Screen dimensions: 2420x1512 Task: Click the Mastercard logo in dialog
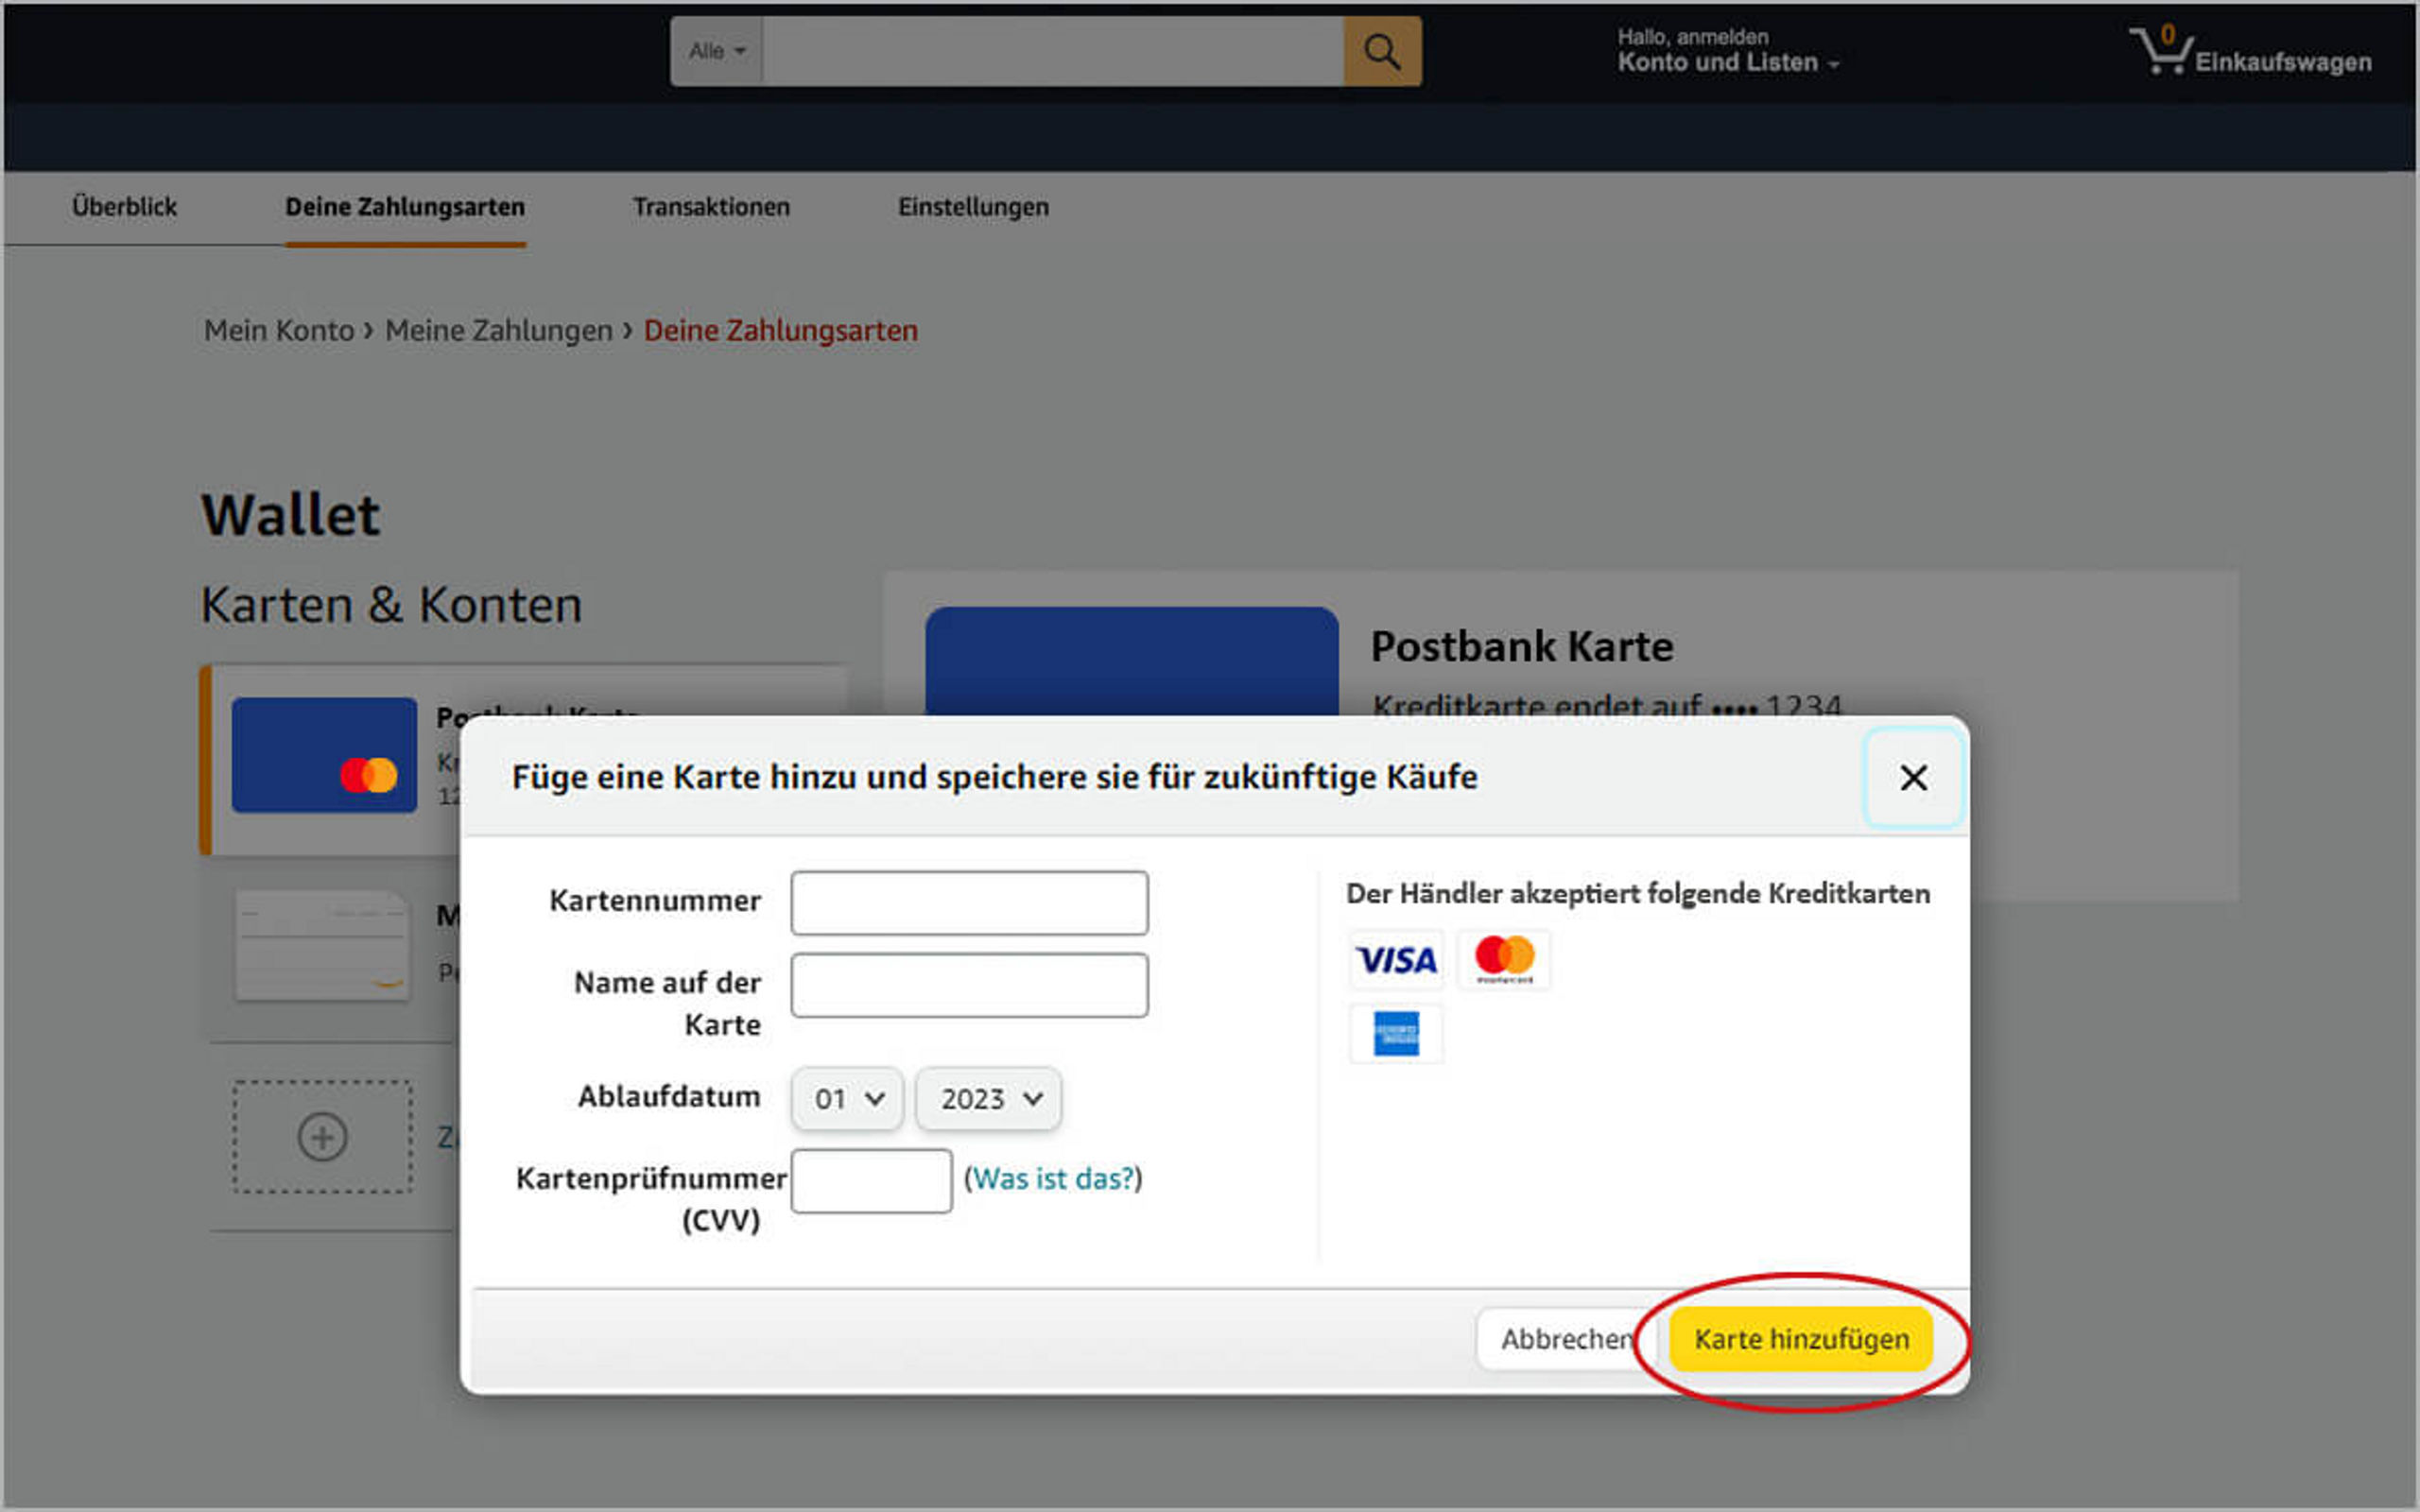[x=1504, y=959]
